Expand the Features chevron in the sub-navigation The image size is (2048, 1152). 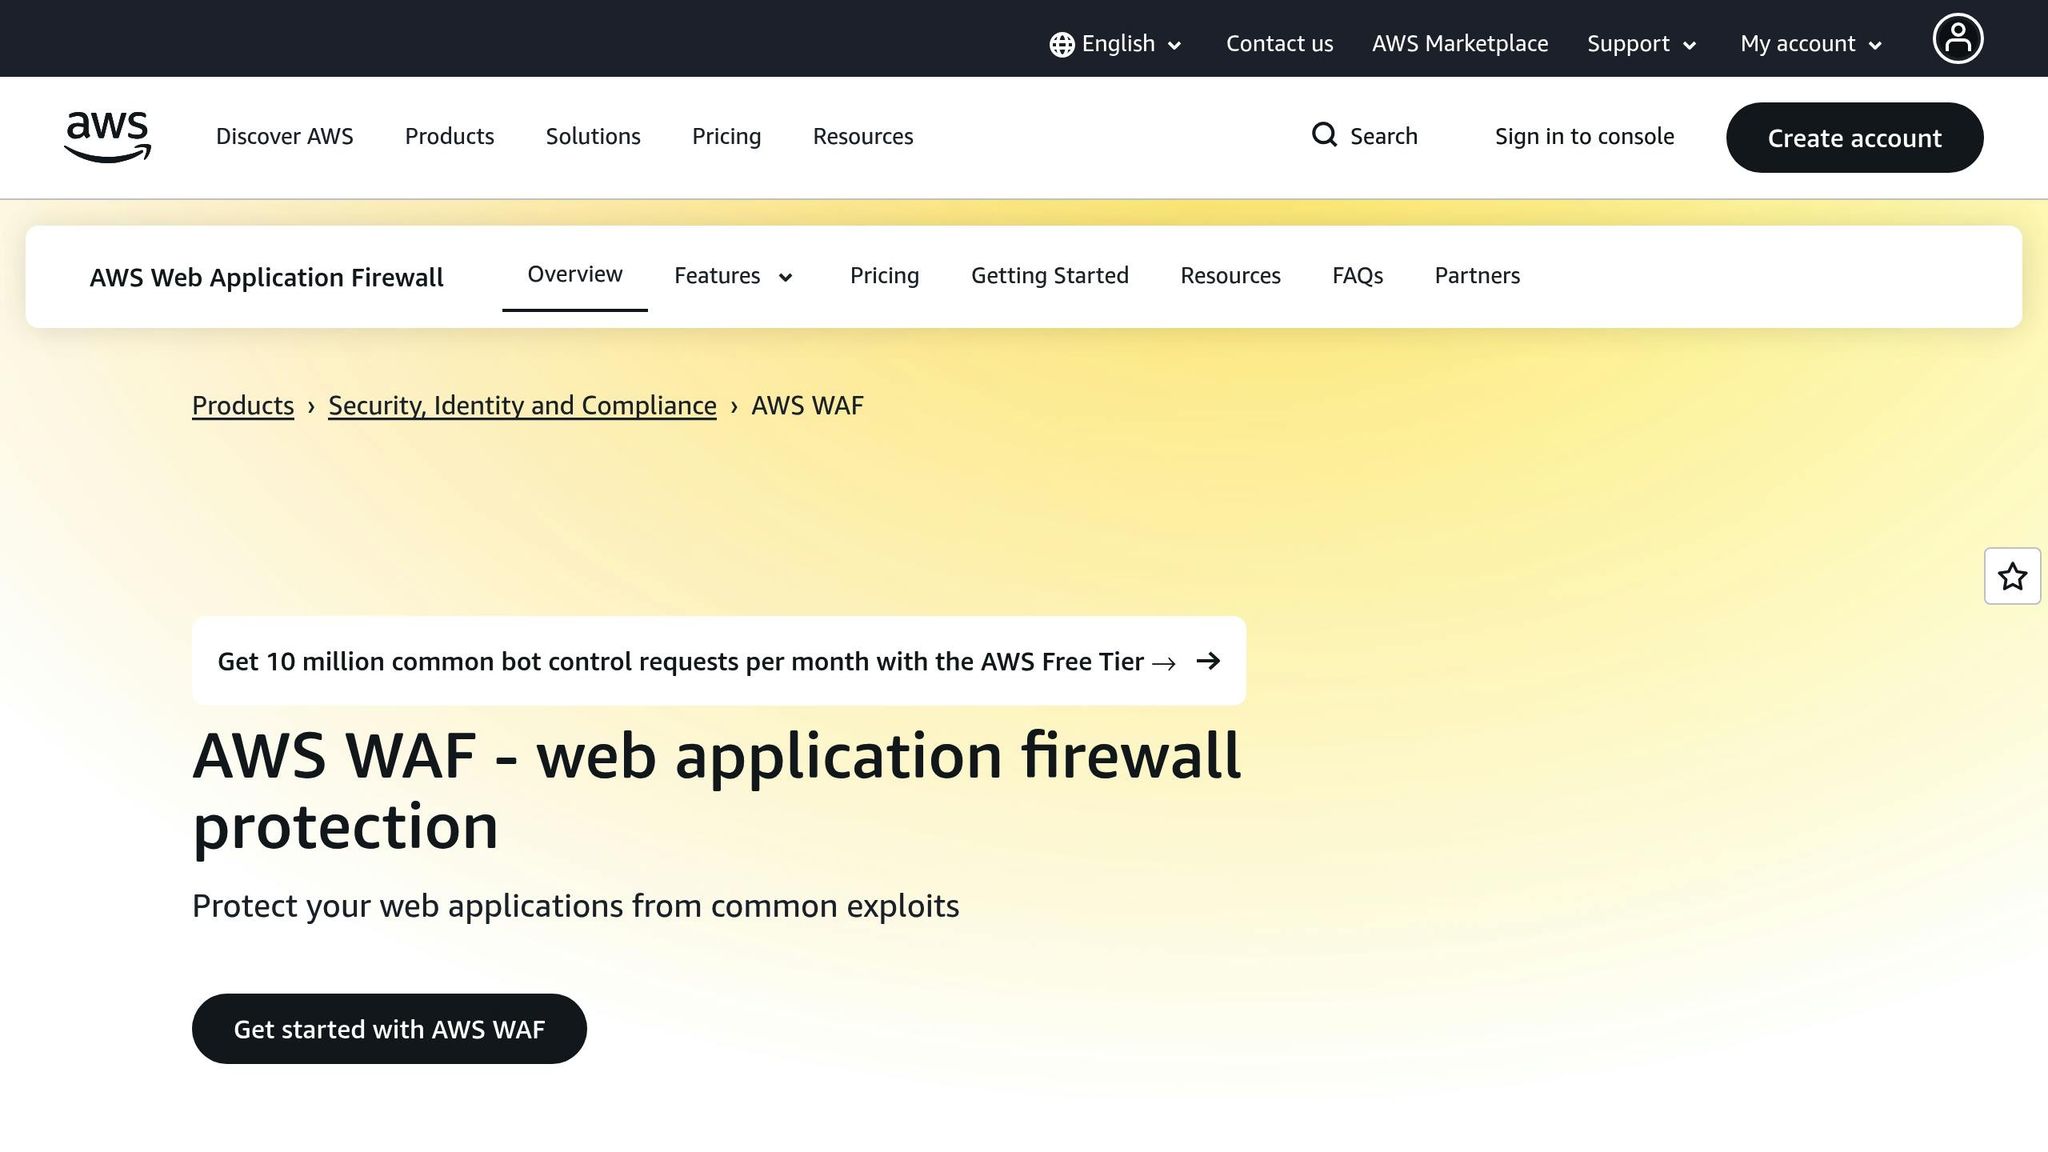pyautogui.click(x=786, y=277)
